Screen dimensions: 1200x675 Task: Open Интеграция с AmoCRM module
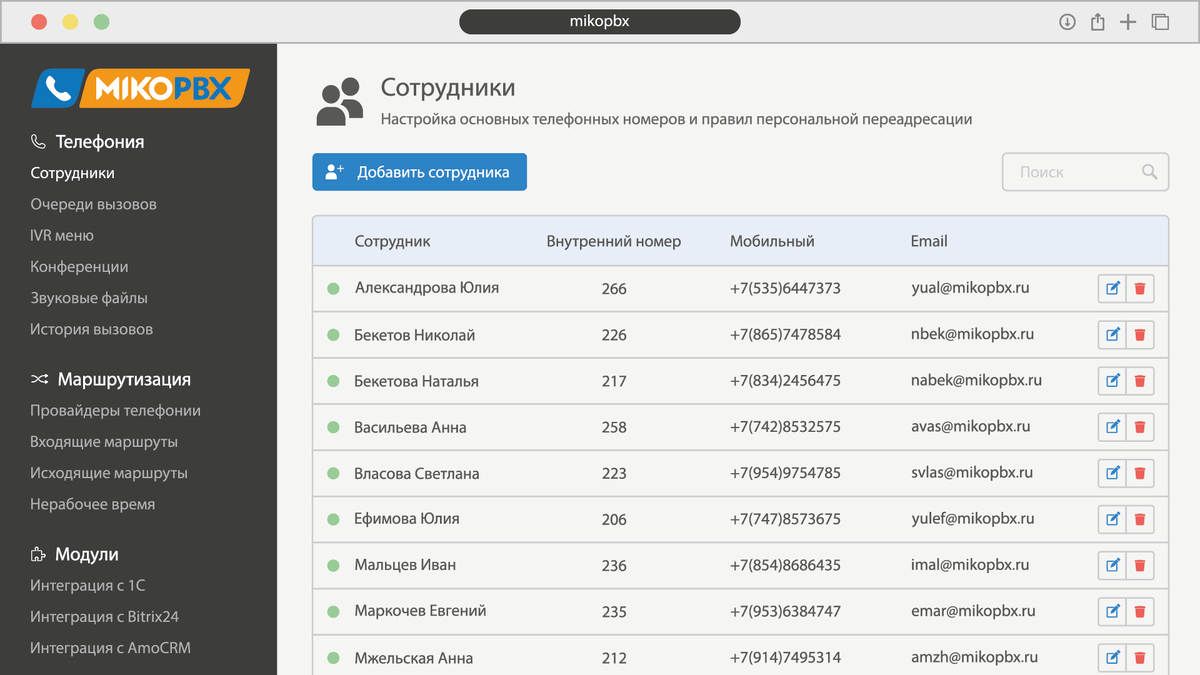tap(110, 648)
